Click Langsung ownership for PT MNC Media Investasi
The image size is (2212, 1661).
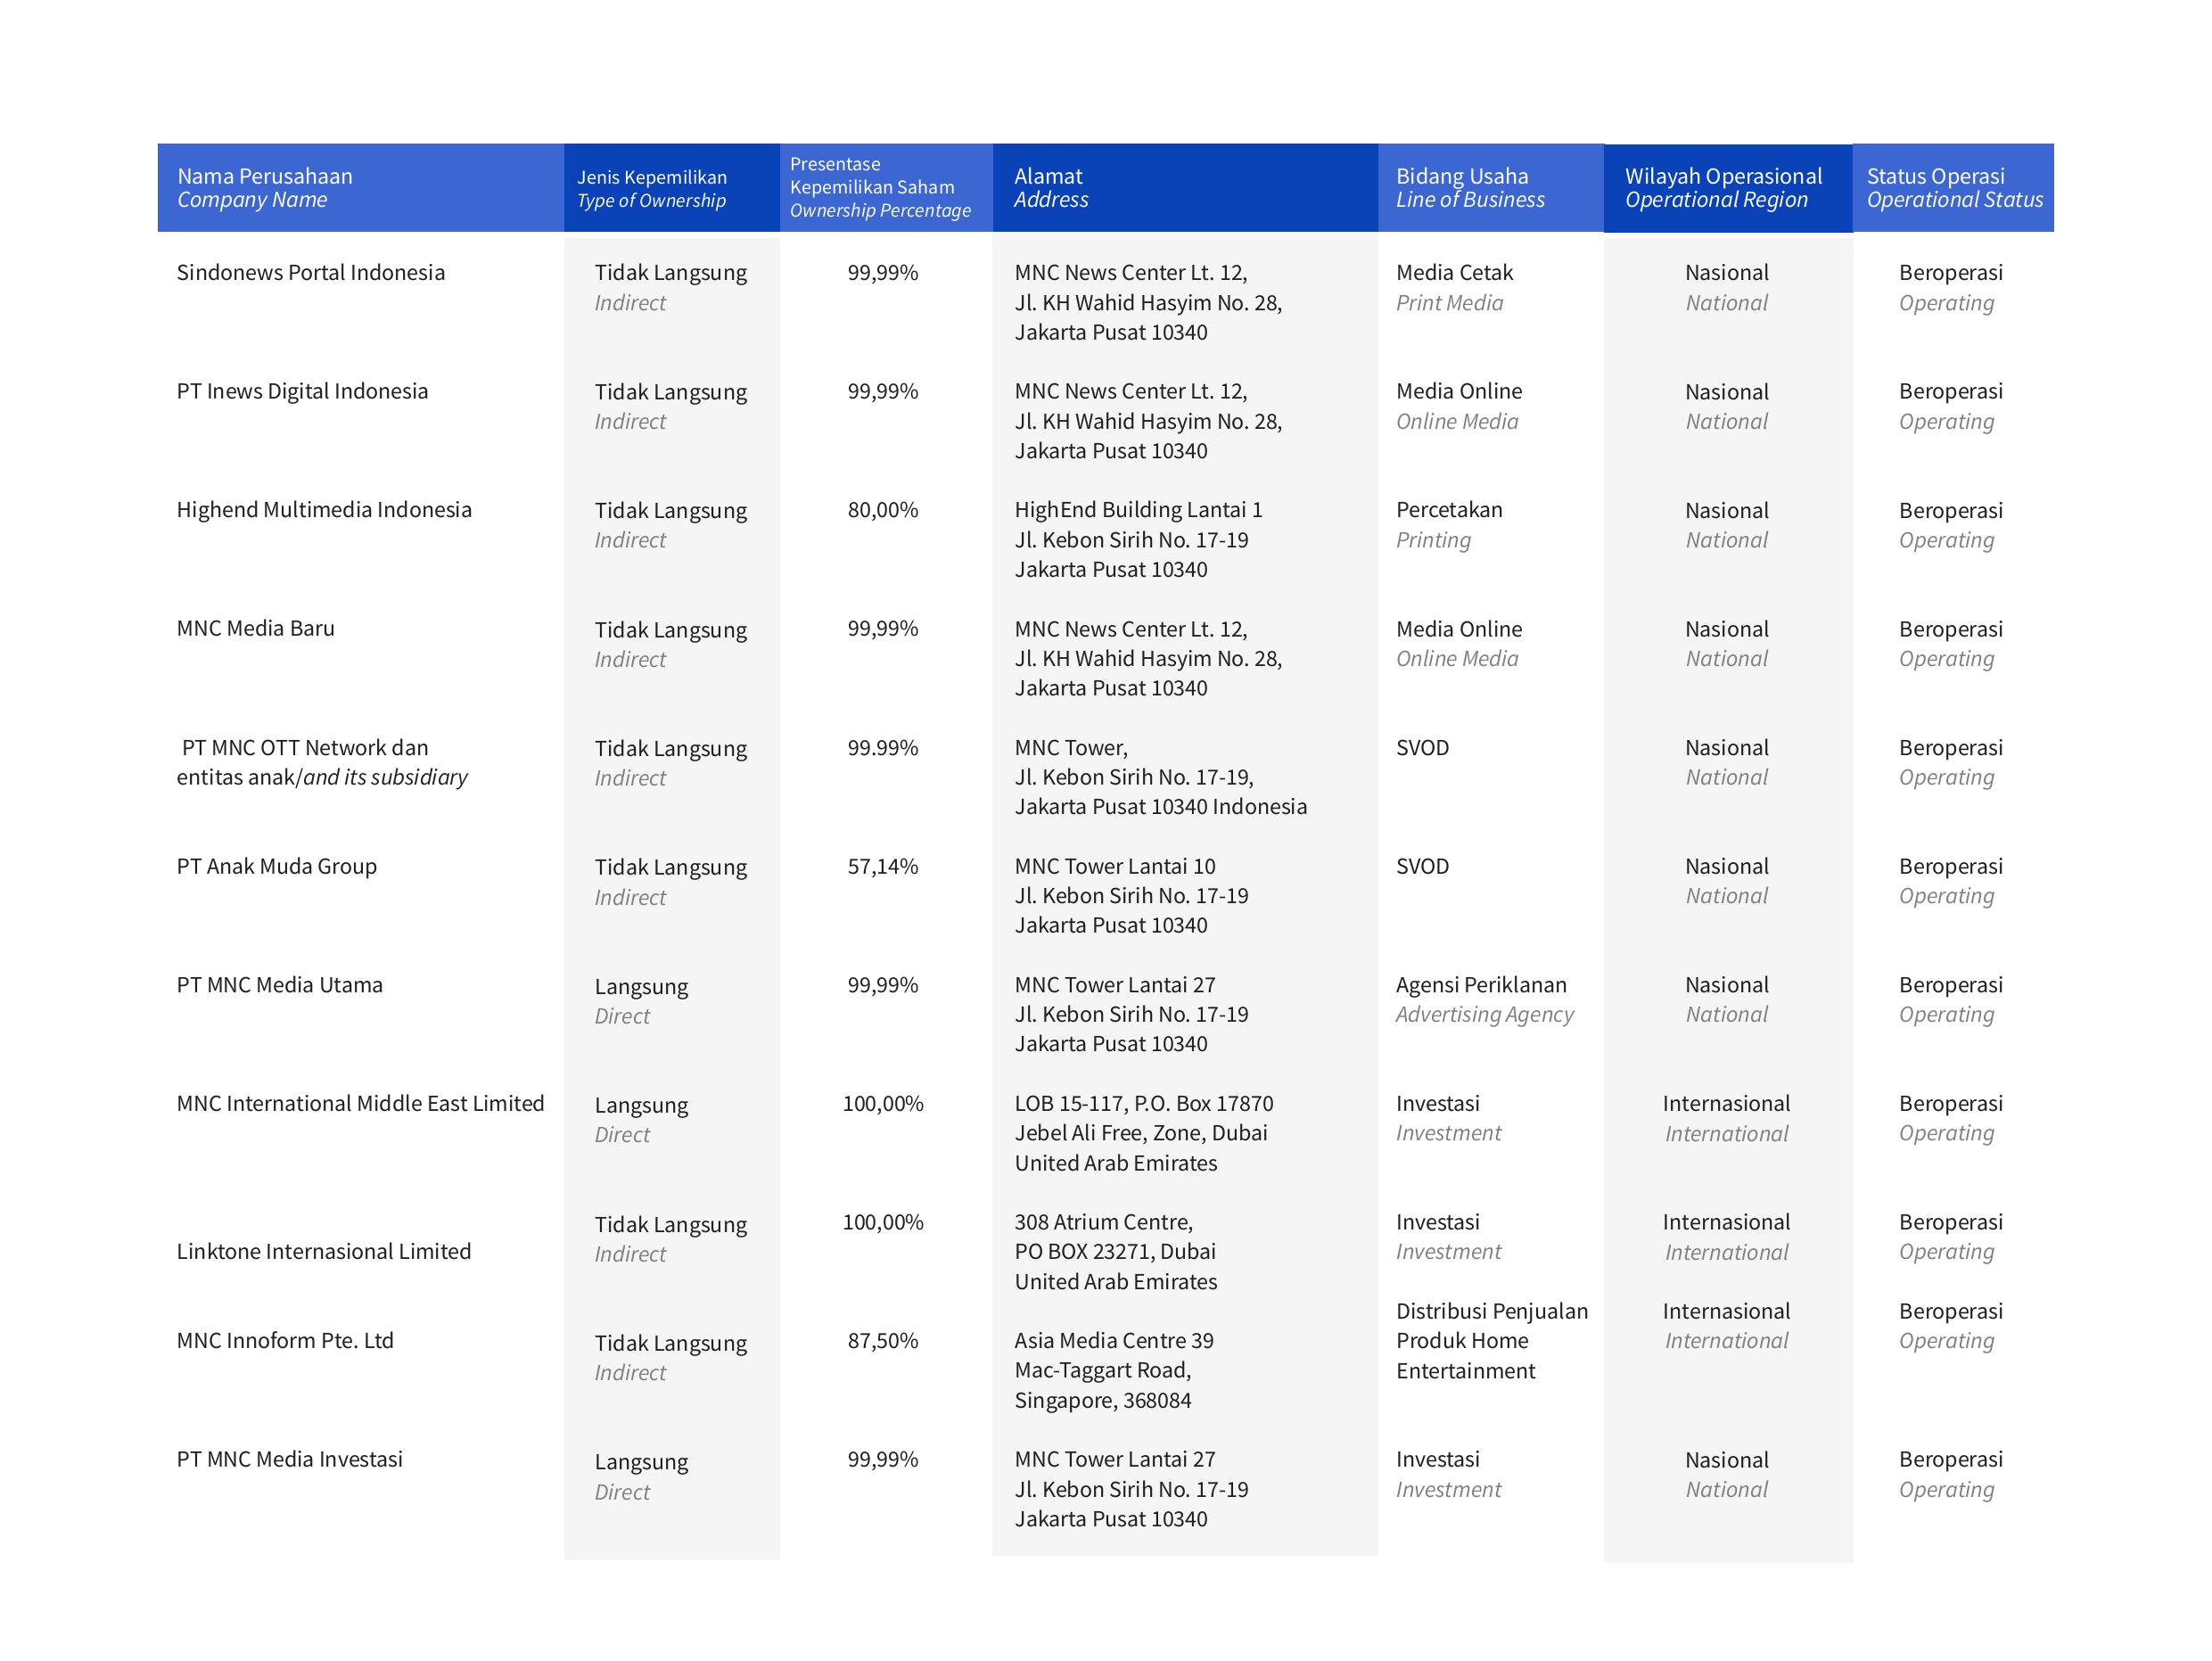pos(642,1462)
